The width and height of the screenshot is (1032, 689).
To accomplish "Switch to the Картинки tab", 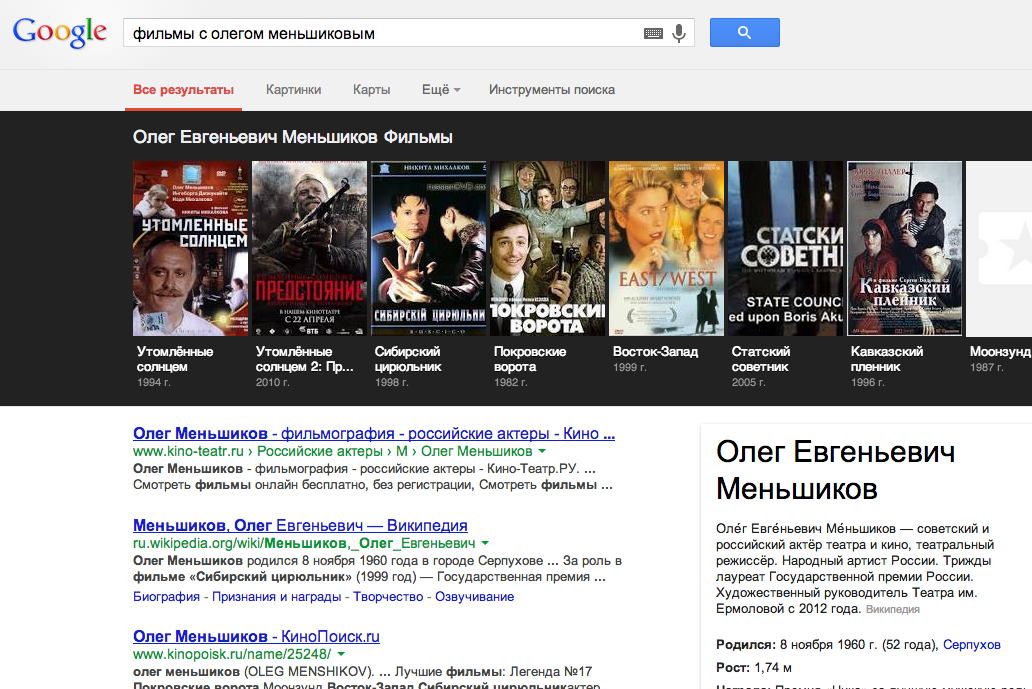I will pyautogui.click(x=294, y=89).
